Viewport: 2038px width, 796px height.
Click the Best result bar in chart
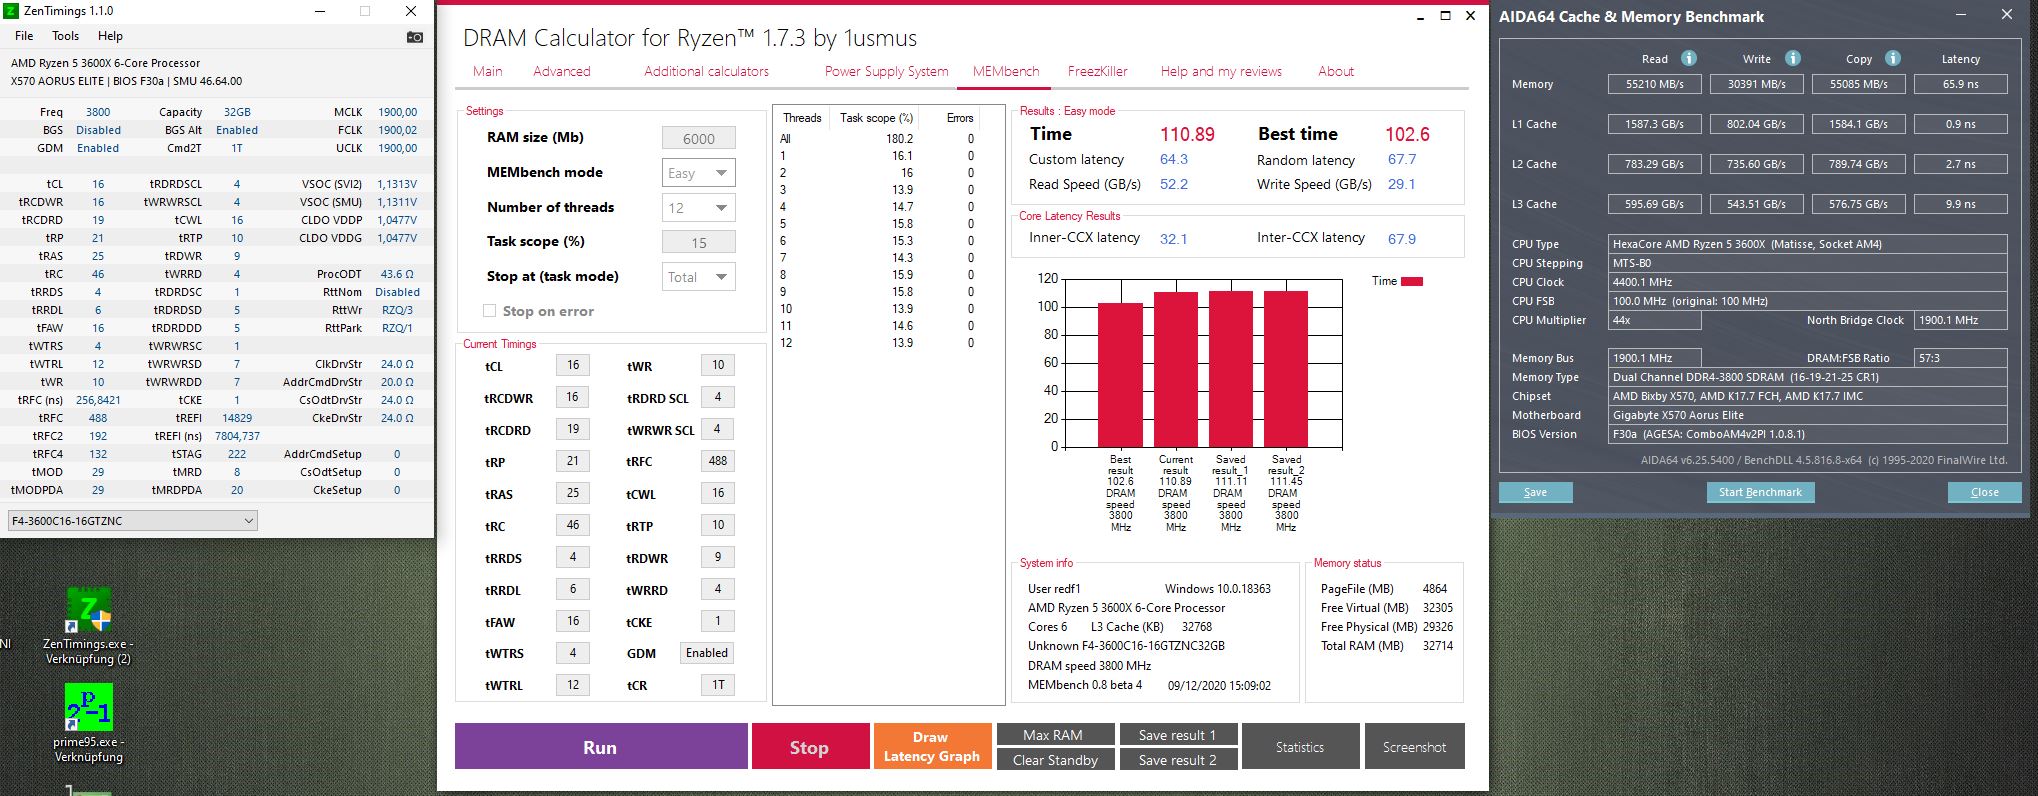pyautogui.click(x=1120, y=375)
